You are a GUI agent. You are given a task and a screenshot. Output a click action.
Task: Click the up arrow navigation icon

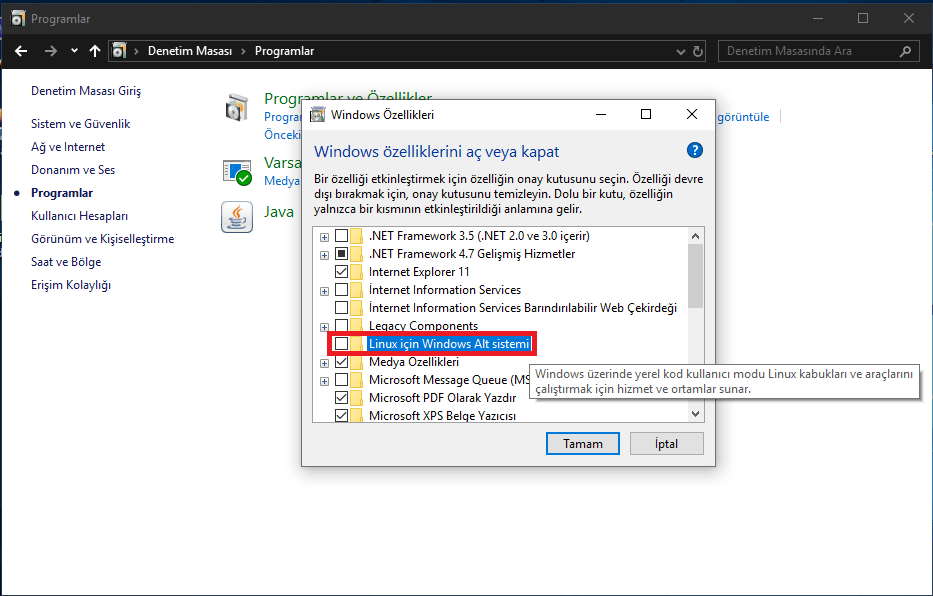click(x=95, y=51)
